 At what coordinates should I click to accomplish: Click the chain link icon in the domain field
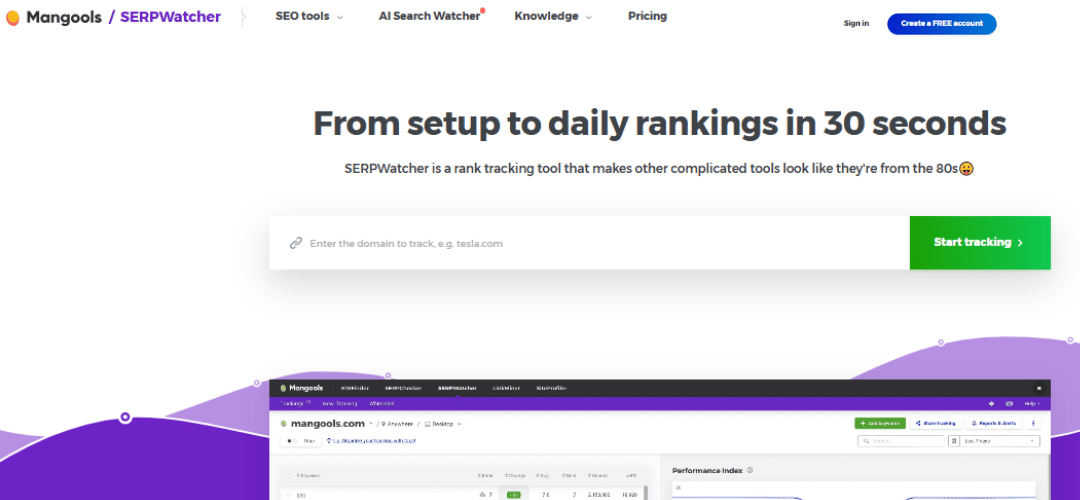[x=296, y=243]
